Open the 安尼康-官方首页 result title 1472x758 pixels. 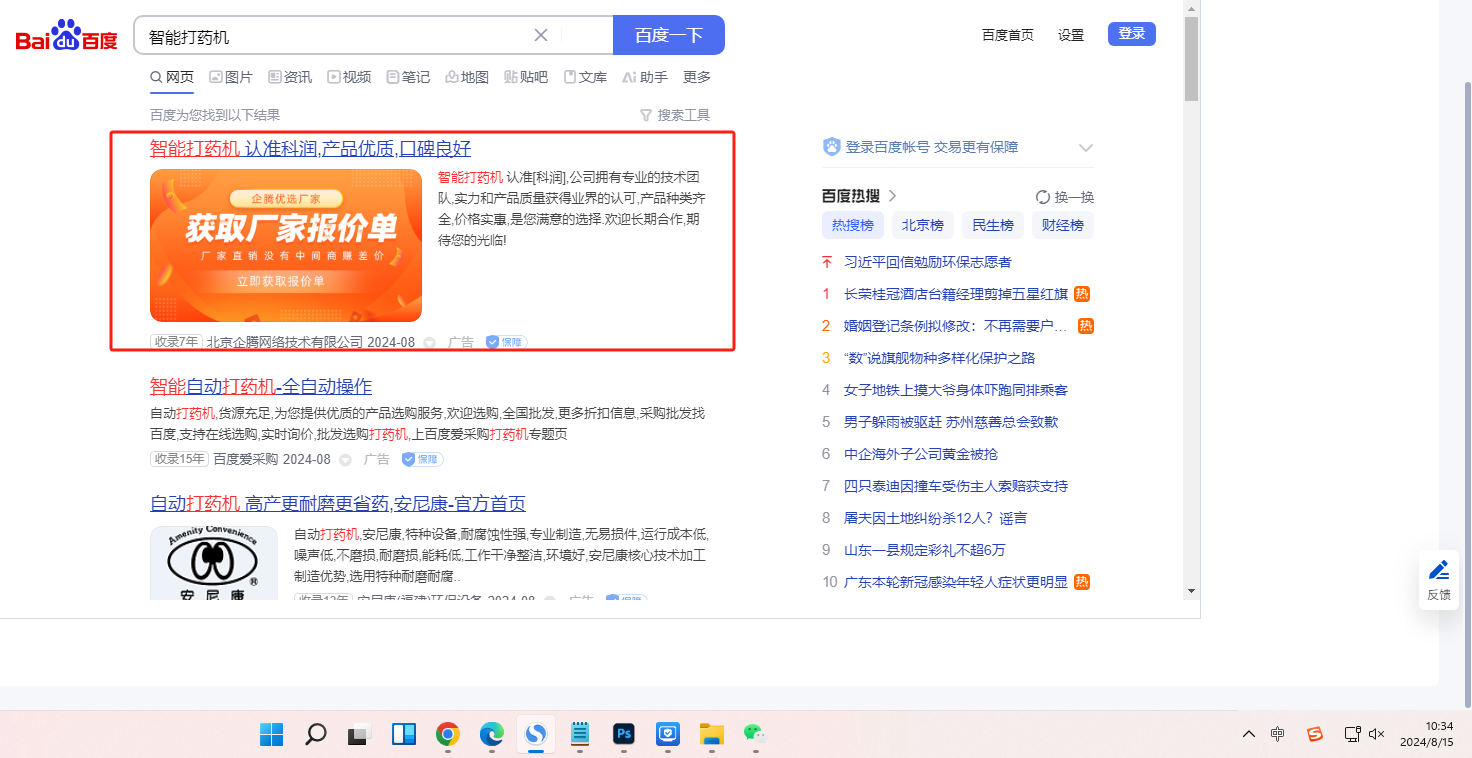pos(338,504)
